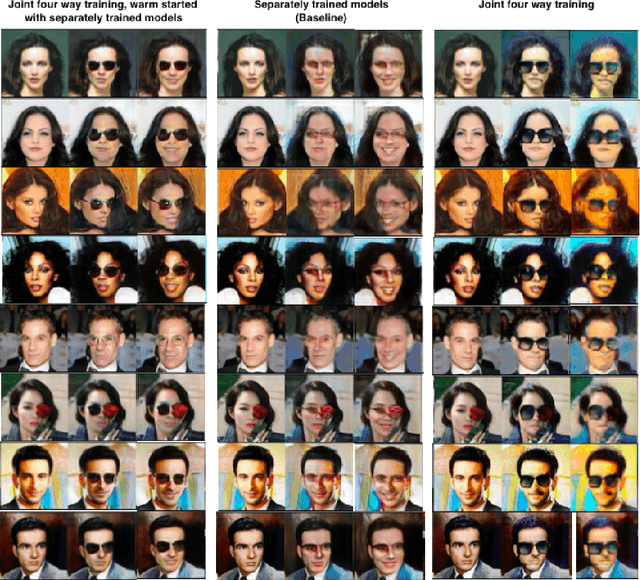Click the heading "Separately trained models (Baseline)"
640x580 pixels.
coord(321,11)
